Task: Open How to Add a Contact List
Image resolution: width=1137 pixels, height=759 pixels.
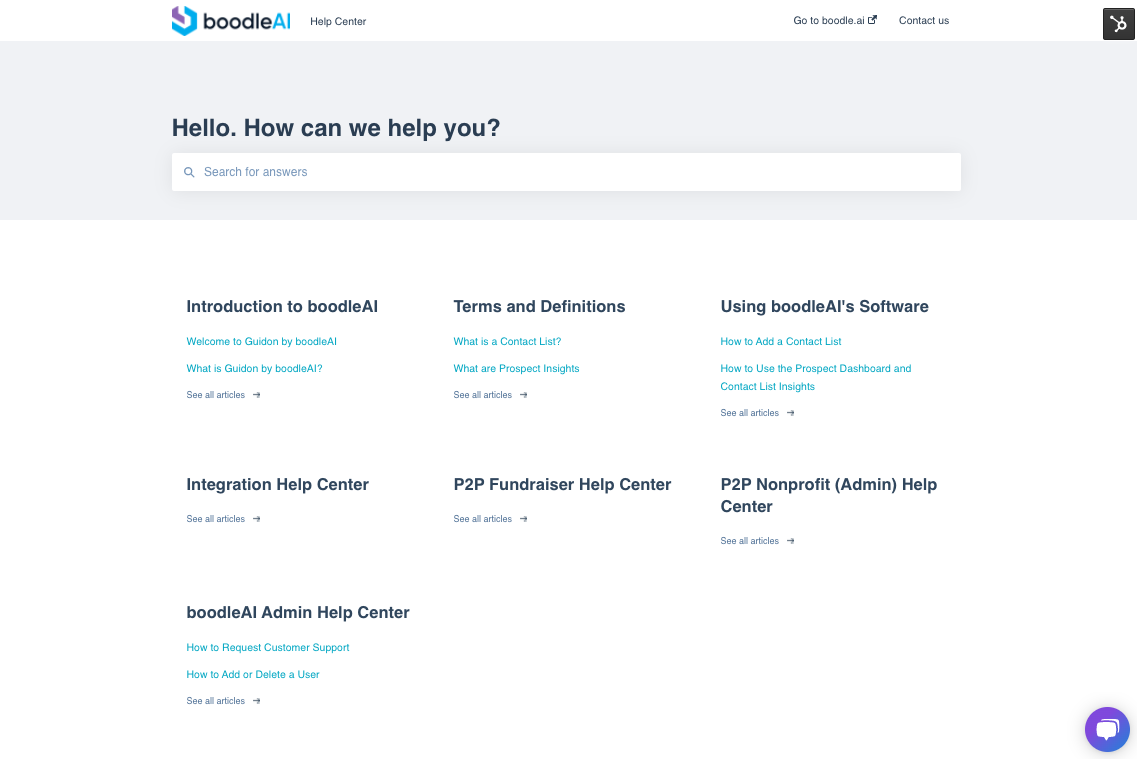Action: [x=781, y=341]
